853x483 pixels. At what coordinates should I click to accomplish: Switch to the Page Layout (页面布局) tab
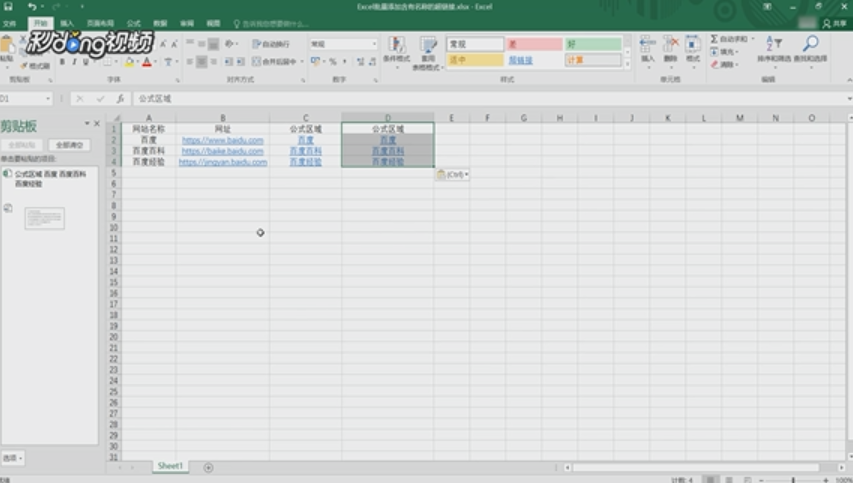pos(100,23)
